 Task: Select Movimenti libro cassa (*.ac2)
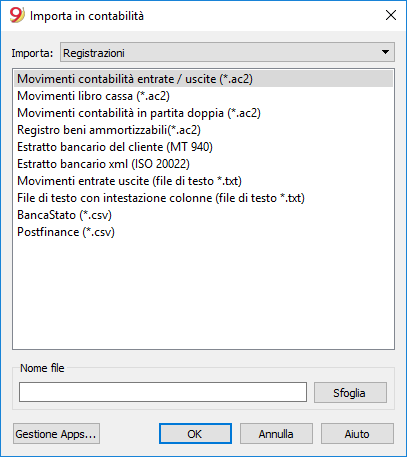click(x=203, y=96)
